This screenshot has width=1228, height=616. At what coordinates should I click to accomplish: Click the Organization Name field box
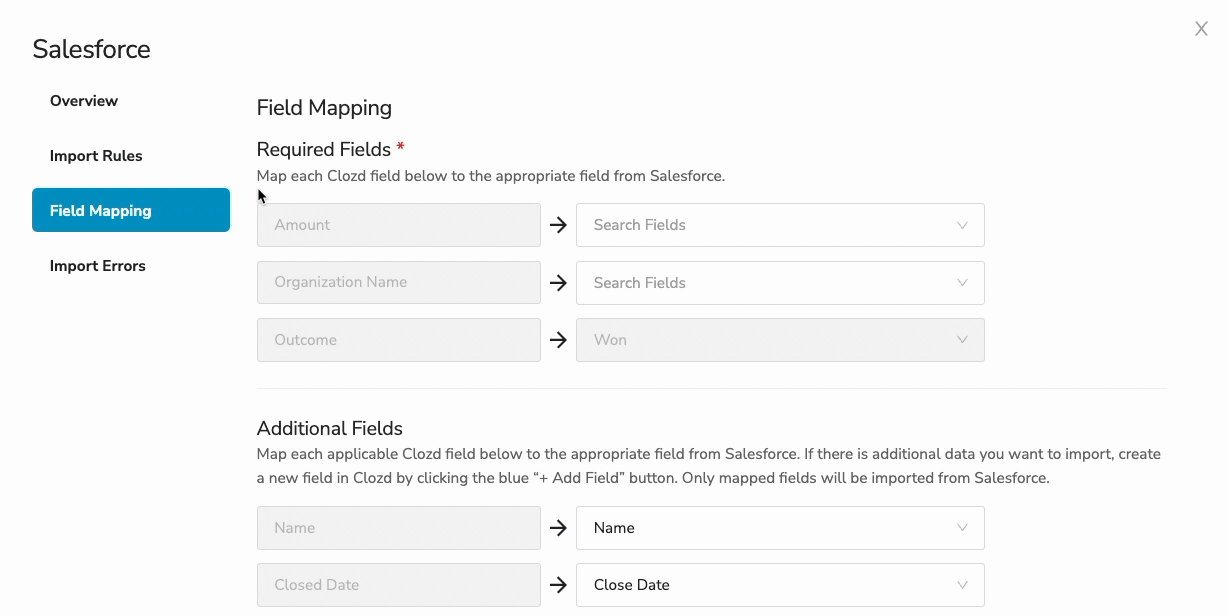(398, 283)
